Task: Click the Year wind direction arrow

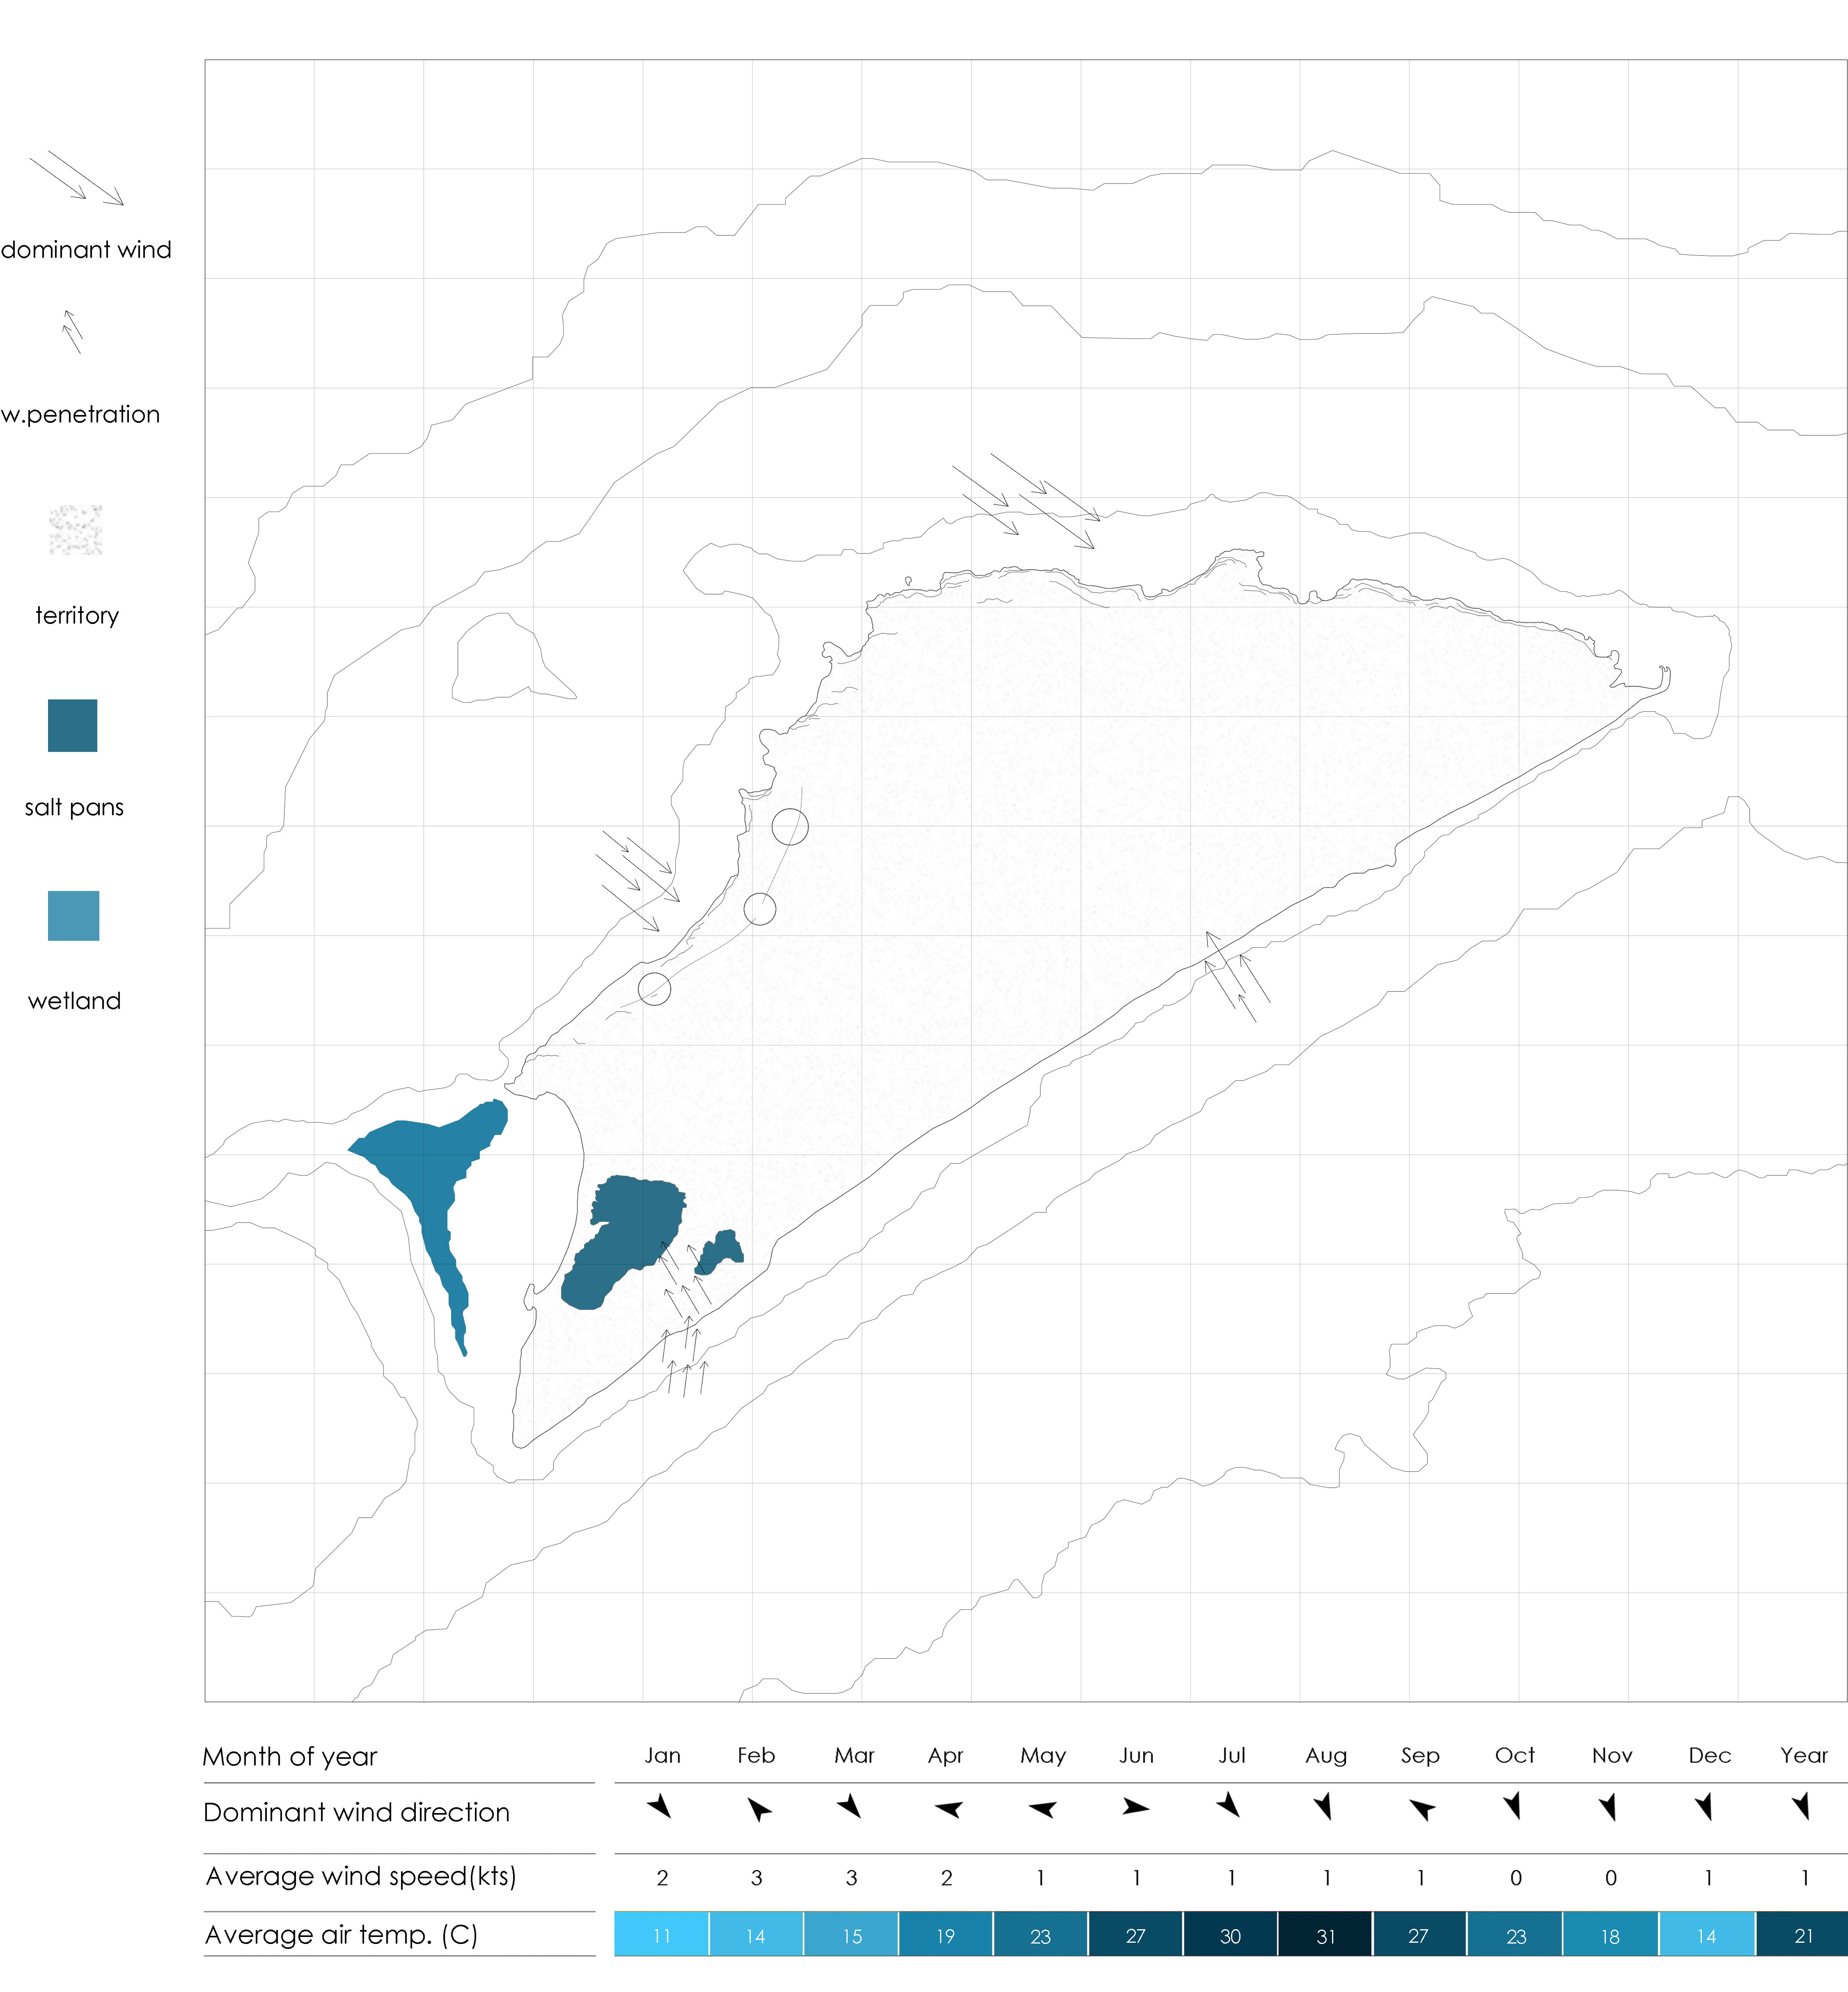Action: (x=1801, y=1806)
